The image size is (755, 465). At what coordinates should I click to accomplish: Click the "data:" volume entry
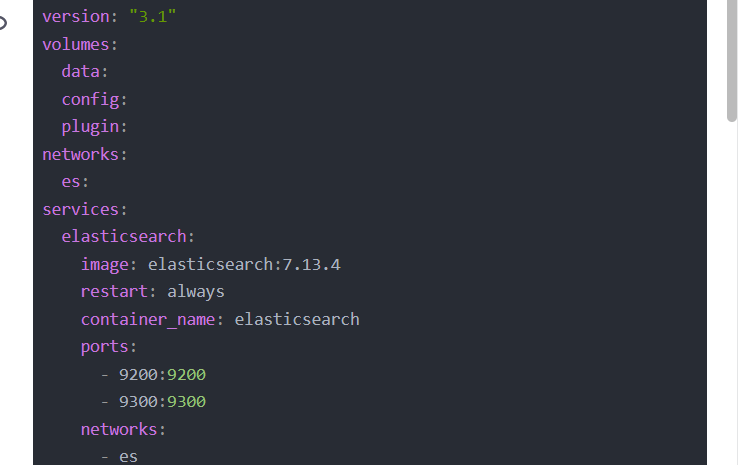coord(85,72)
